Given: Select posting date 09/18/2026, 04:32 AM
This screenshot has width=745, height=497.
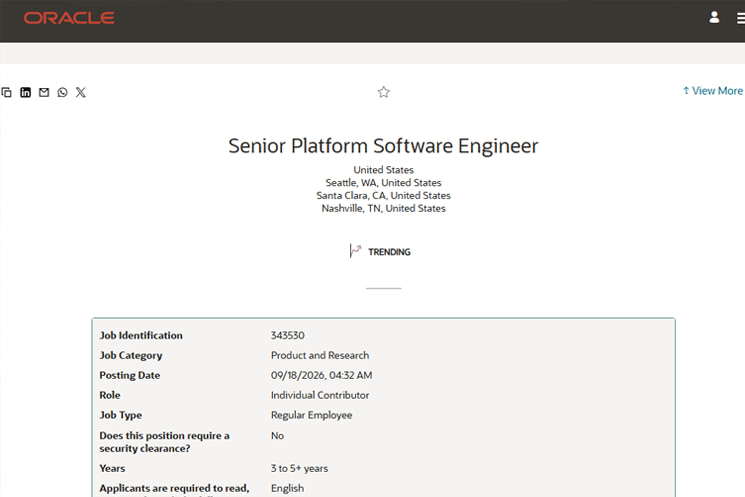Looking at the screenshot, I should pyautogui.click(x=321, y=375).
